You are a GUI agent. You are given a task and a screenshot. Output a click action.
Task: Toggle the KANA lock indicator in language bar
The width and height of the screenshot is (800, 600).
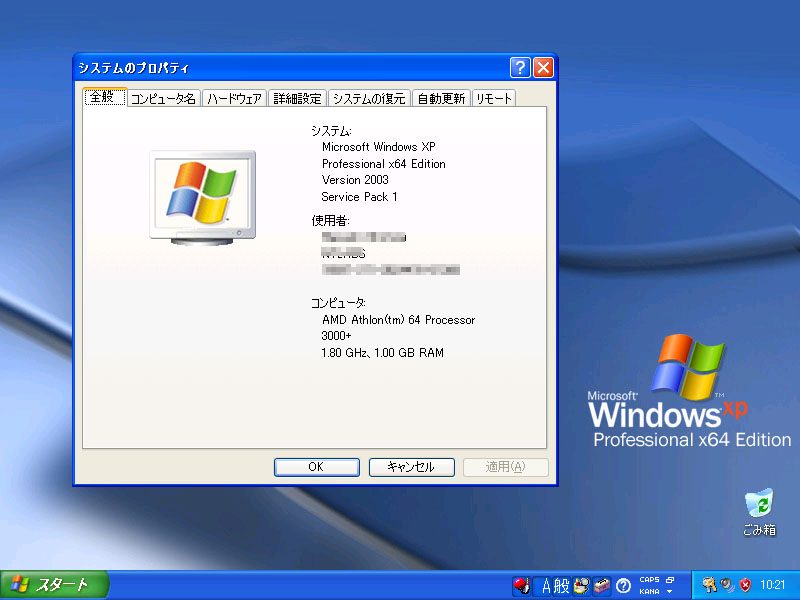[x=649, y=591]
